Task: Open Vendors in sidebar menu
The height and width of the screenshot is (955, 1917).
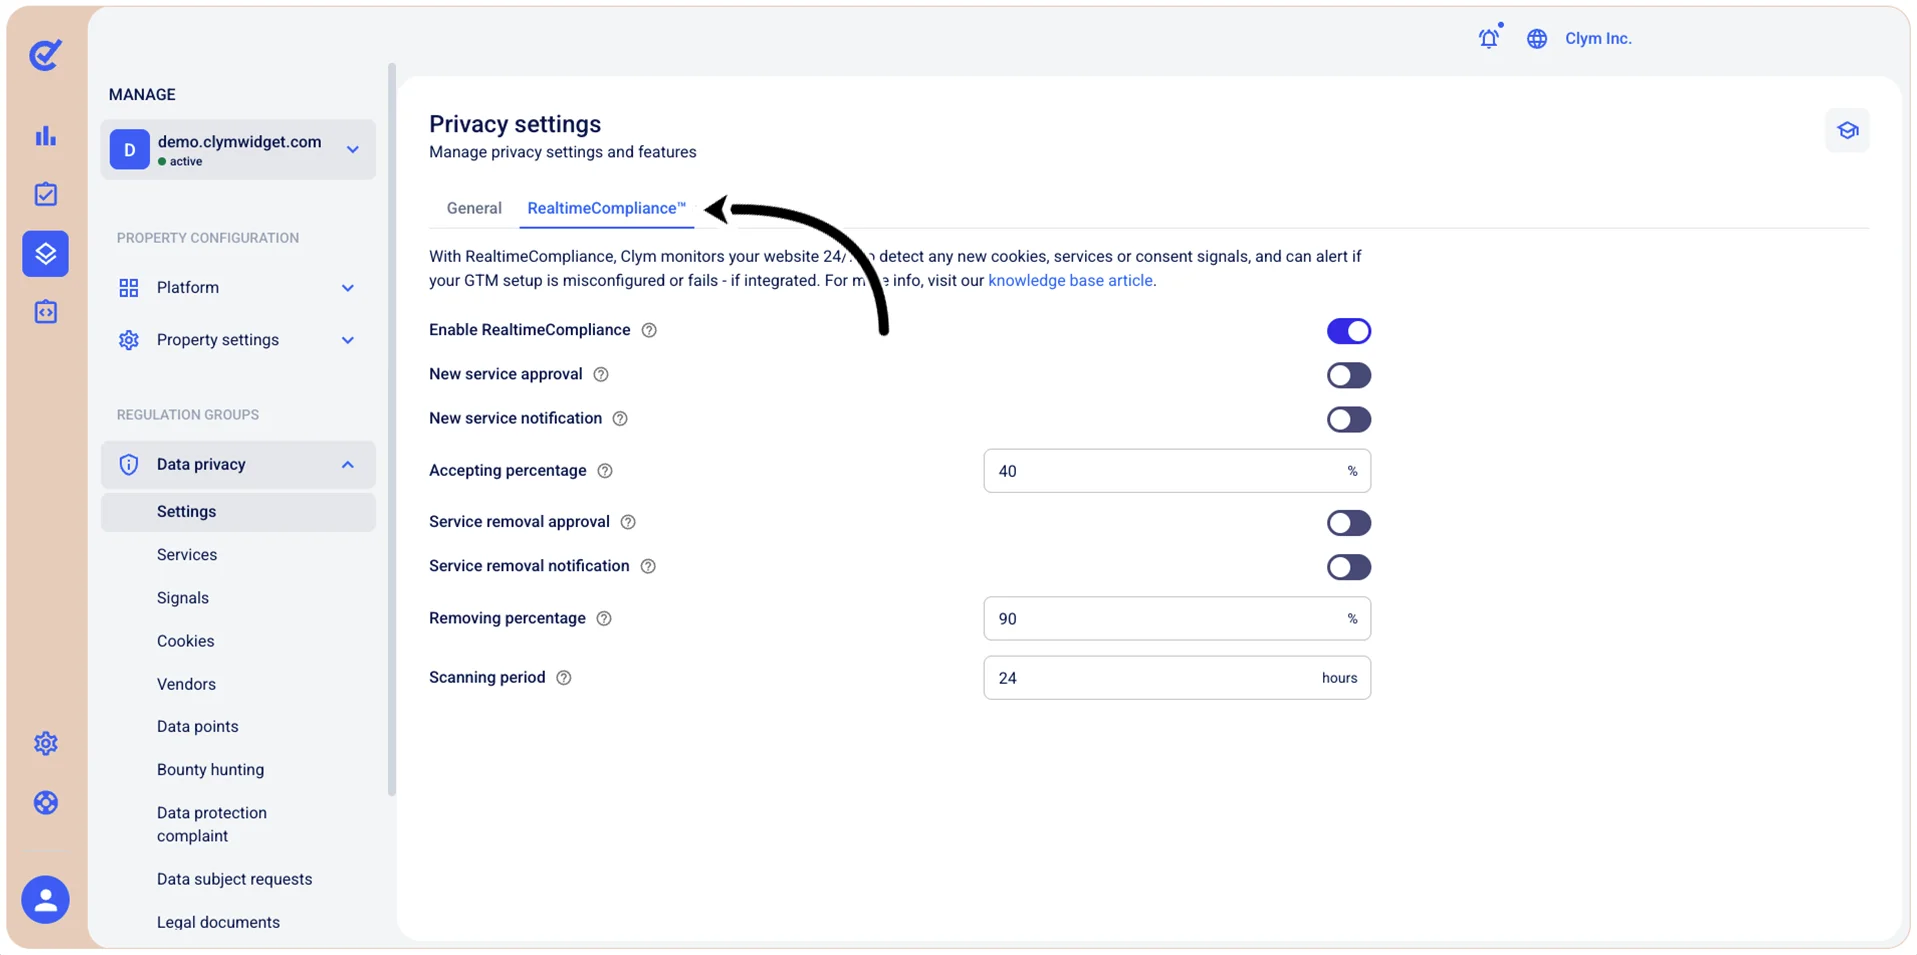Action: pyautogui.click(x=186, y=684)
